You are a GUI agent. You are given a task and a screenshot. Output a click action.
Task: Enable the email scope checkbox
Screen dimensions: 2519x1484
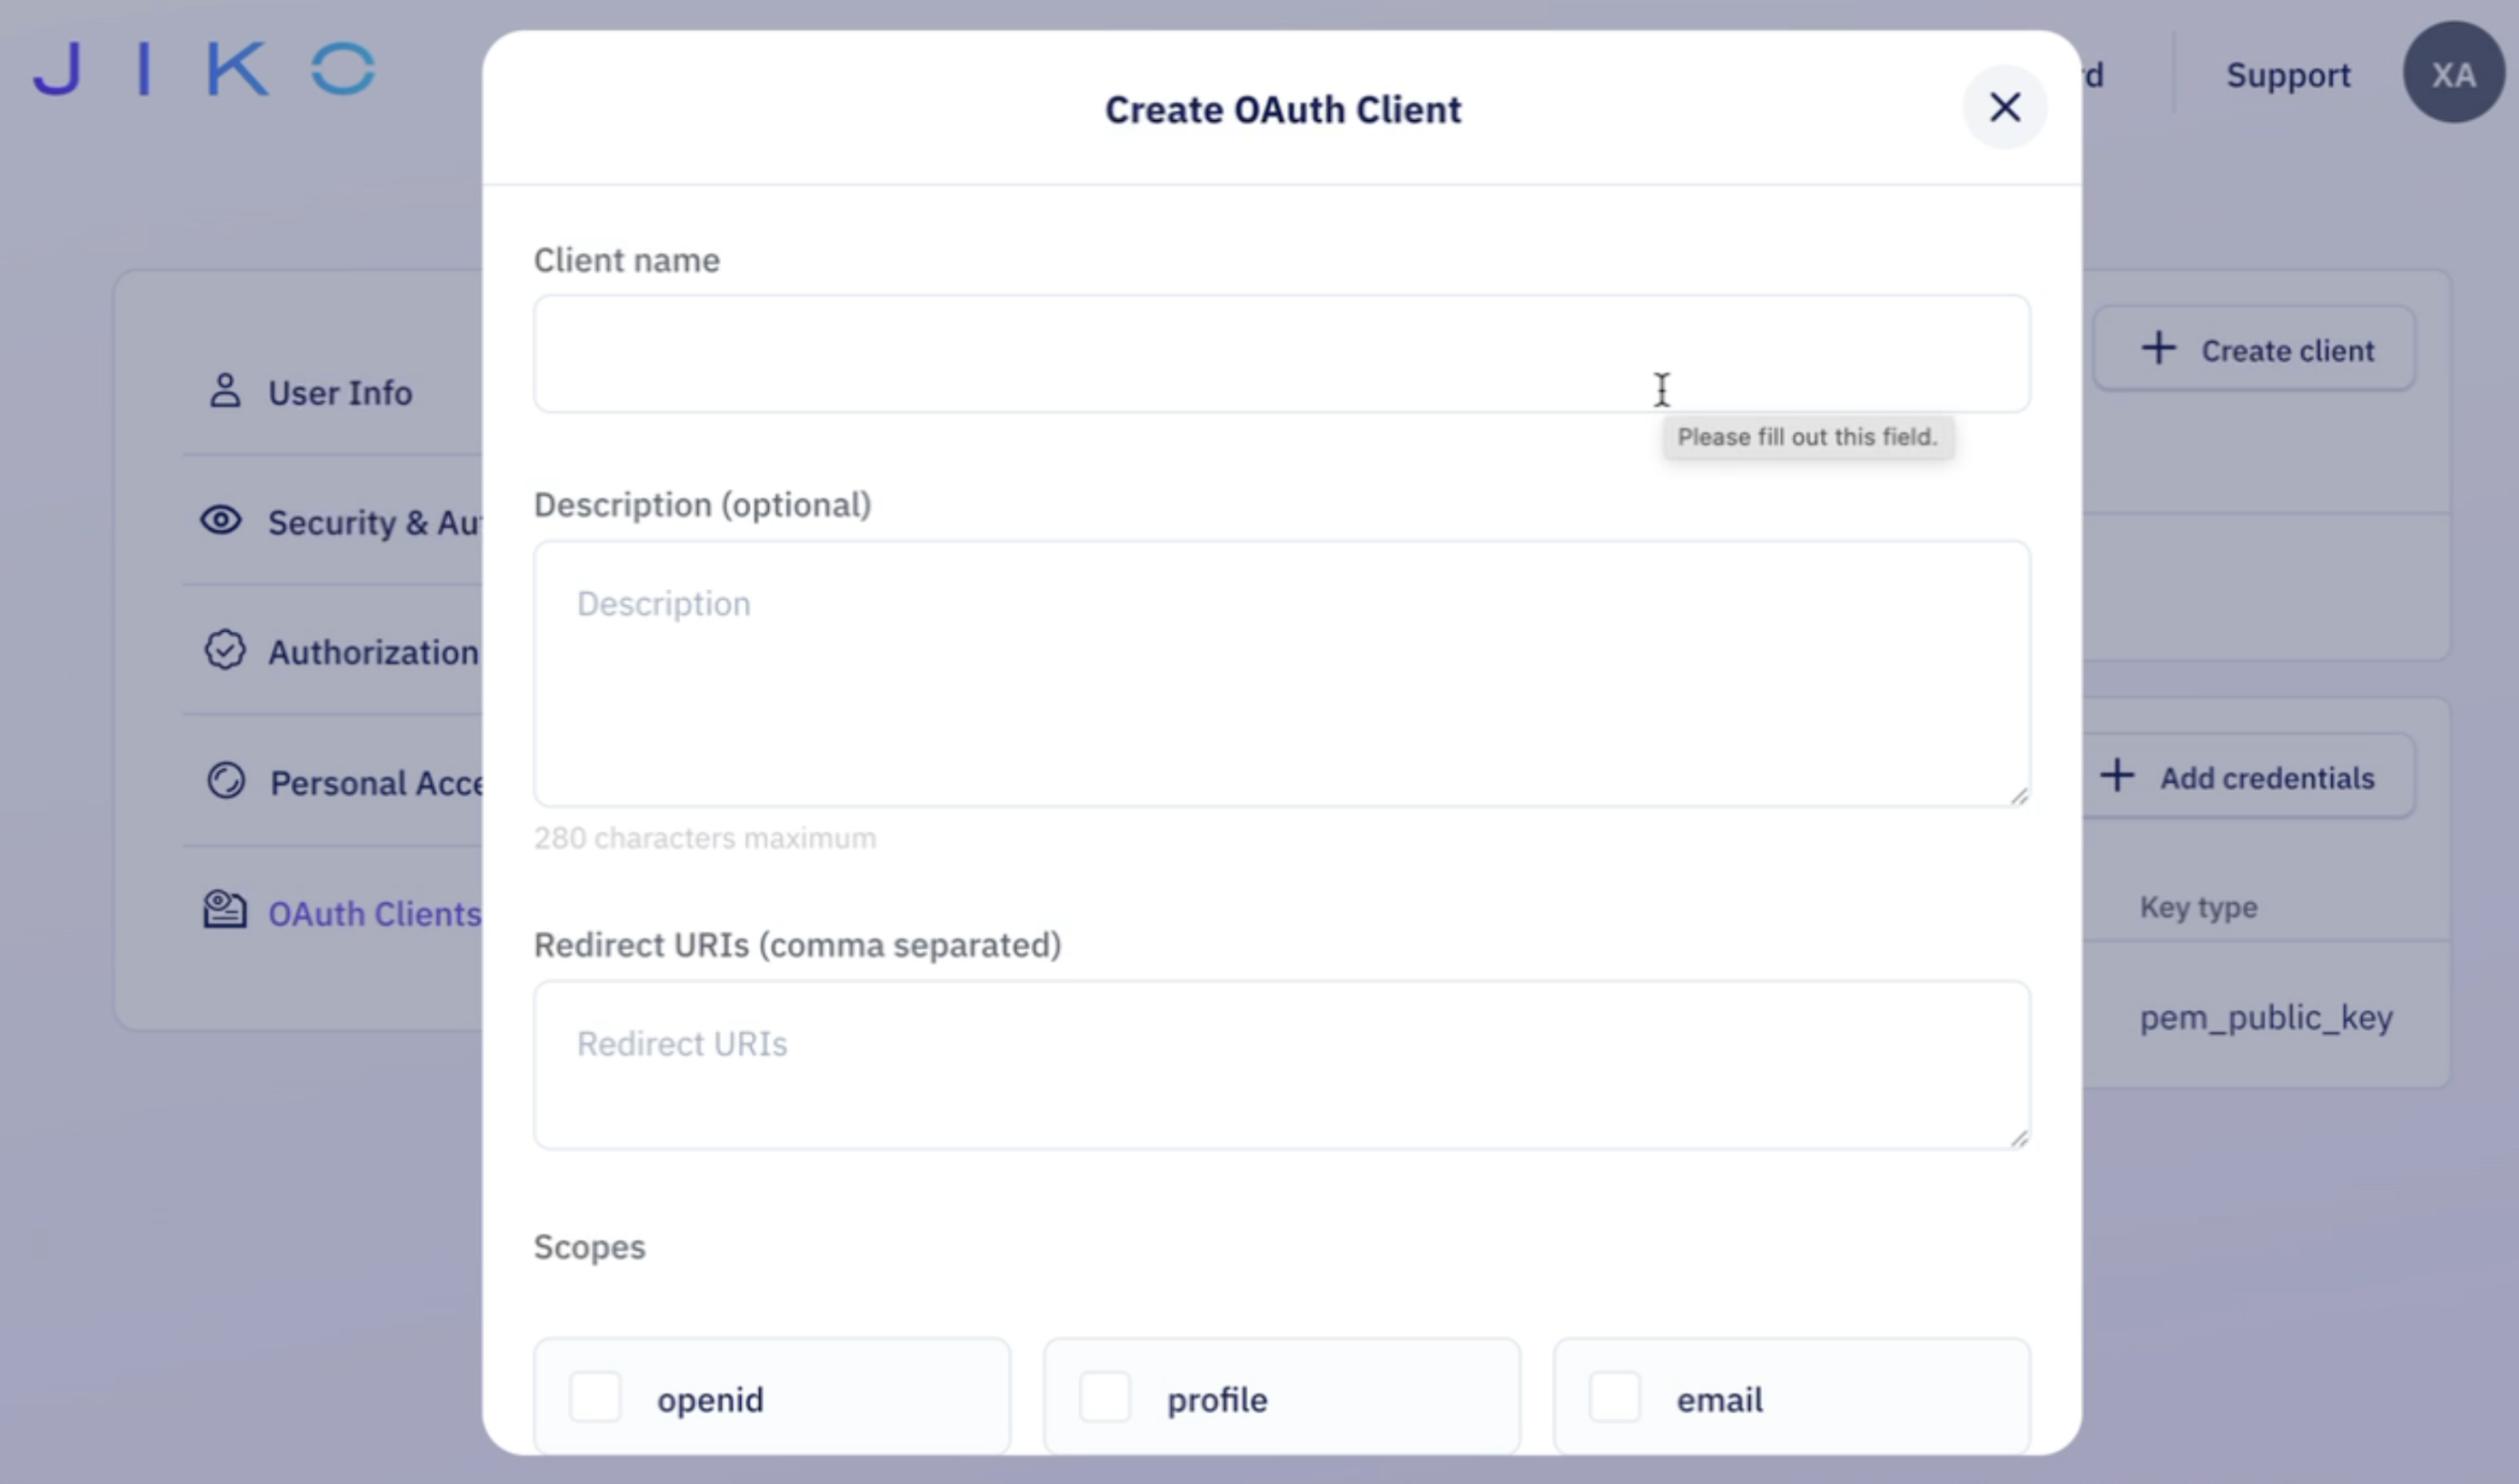tap(1612, 1398)
